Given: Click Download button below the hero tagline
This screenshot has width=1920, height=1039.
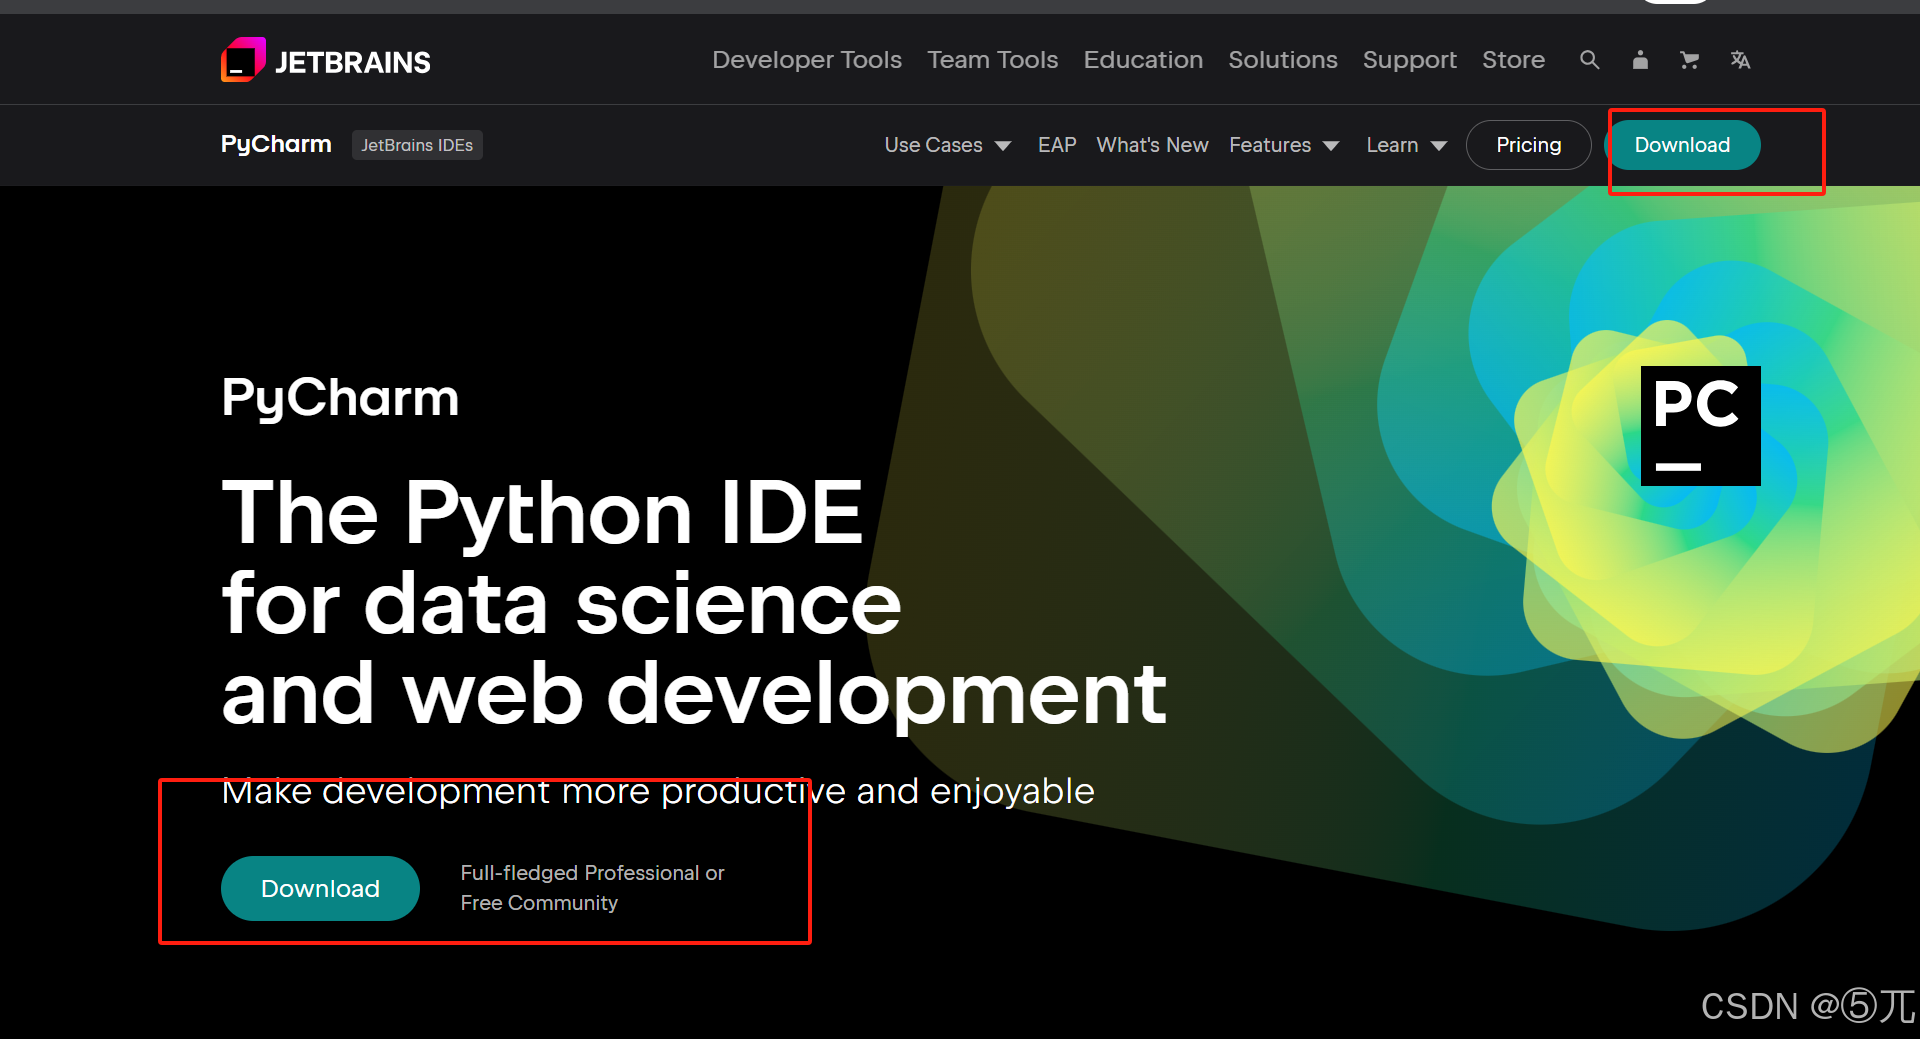Looking at the screenshot, I should pos(320,888).
